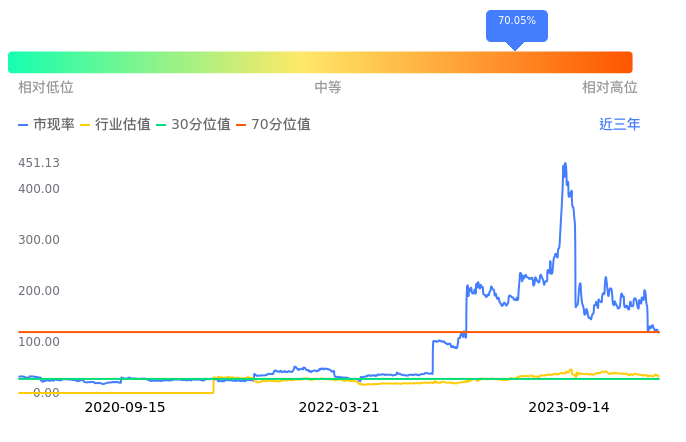Click the 100.00 y-axis label
Image resolution: width=686 pixels, height=442 pixels.
pyautogui.click(x=39, y=342)
